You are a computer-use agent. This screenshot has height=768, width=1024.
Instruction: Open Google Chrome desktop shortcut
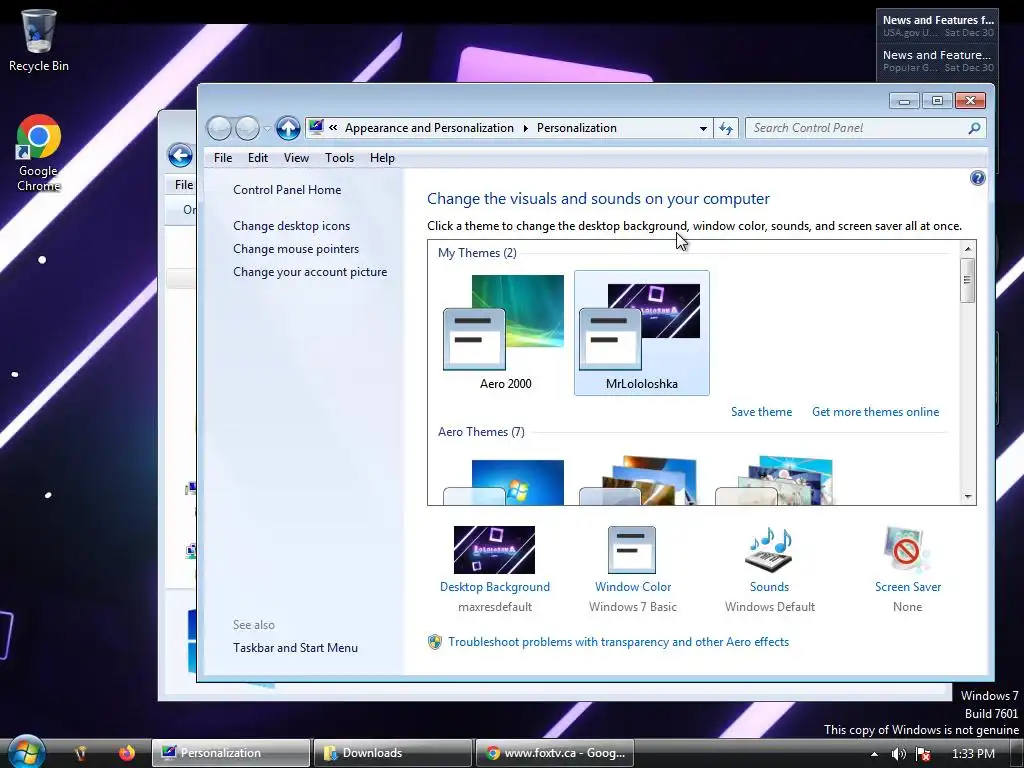click(39, 153)
